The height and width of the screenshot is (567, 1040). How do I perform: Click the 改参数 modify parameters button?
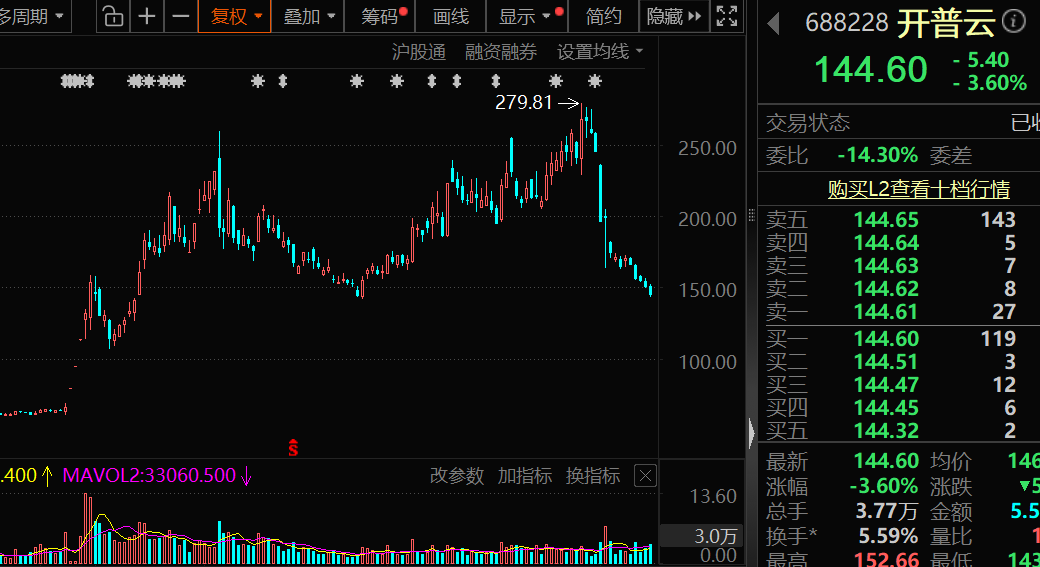(x=457, y=476)
